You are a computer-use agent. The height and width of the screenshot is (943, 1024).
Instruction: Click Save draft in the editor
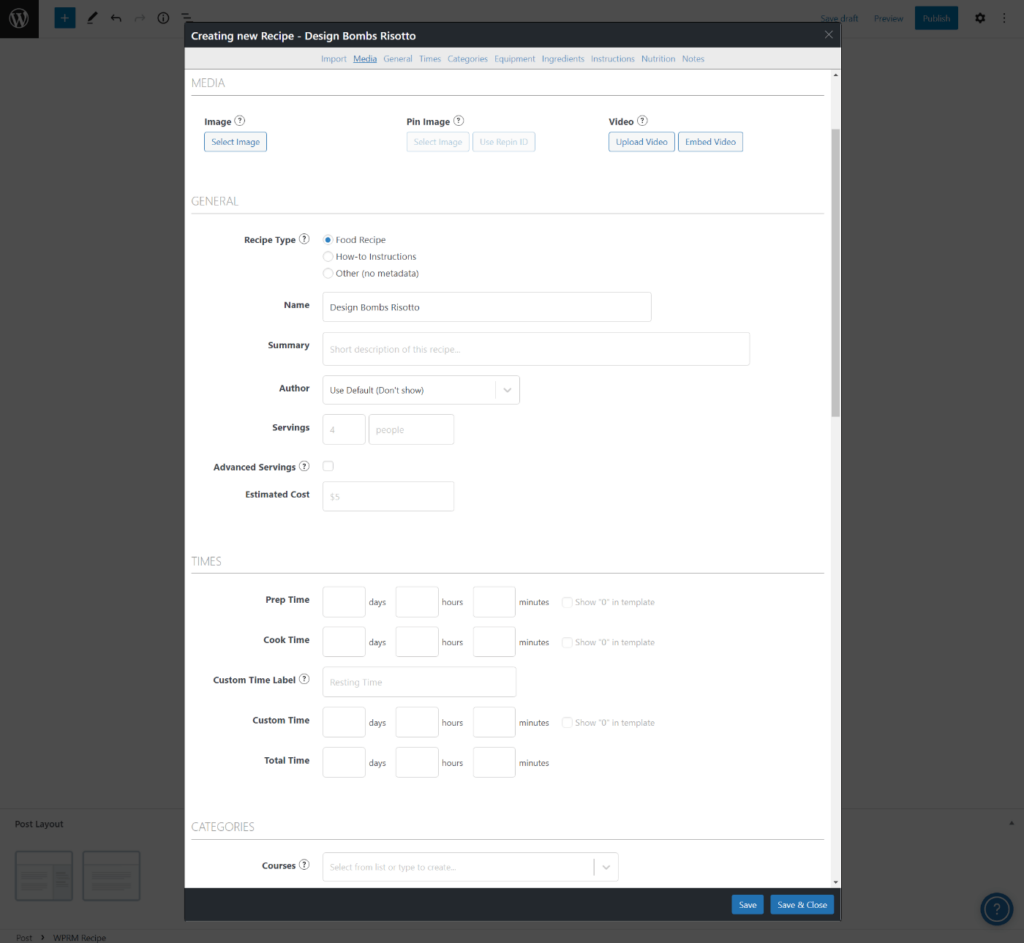click(x=839, y=18)
